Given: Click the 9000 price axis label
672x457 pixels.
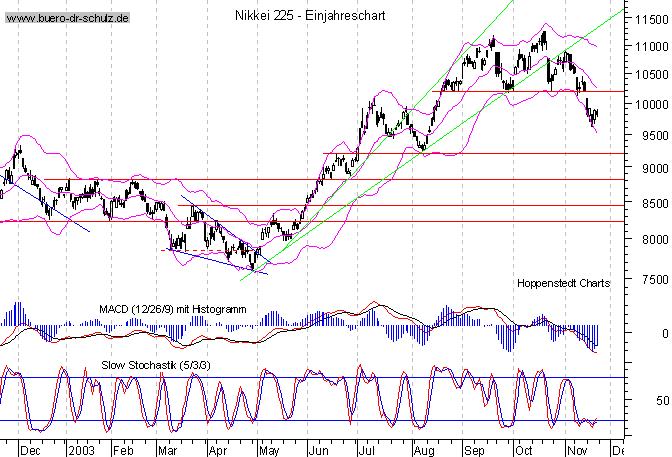Looking at the screenshot, I should pos(648,168).
